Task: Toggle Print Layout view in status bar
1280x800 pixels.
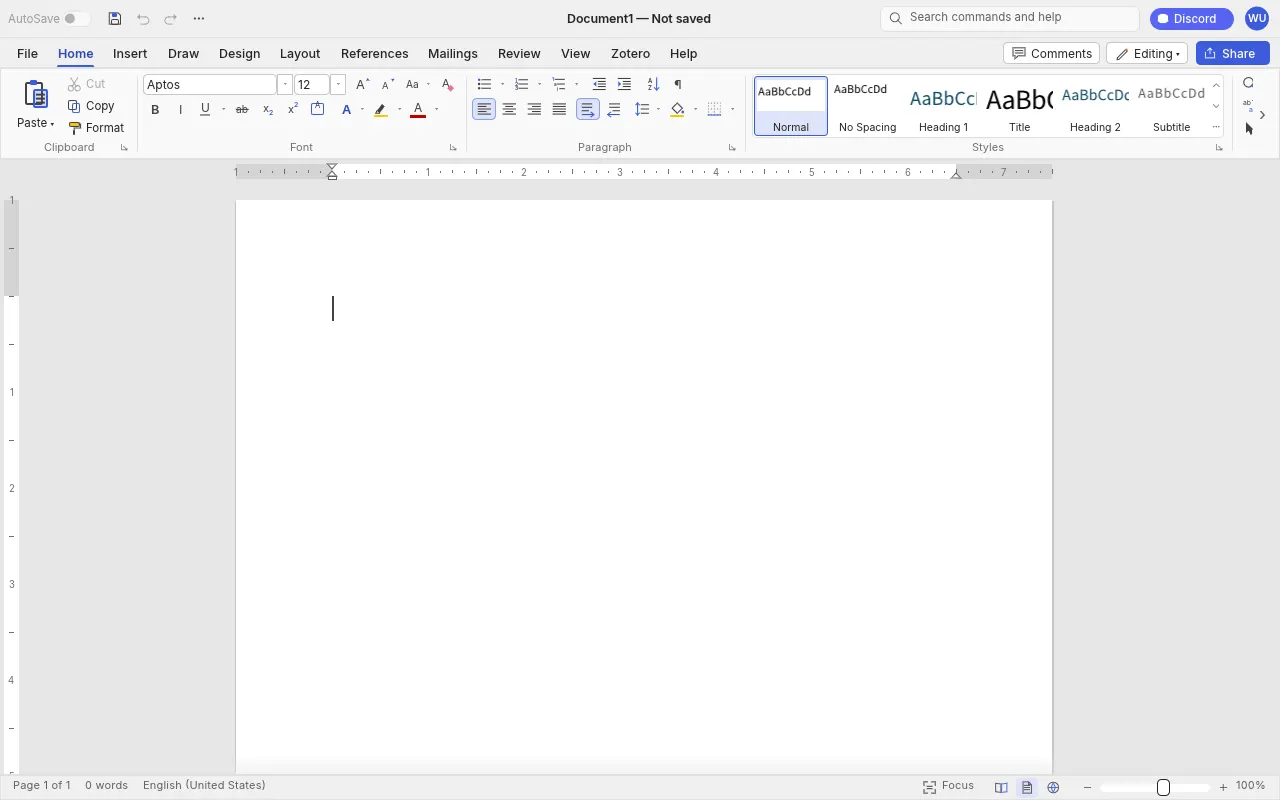Action: click(x=1027, y=788)
